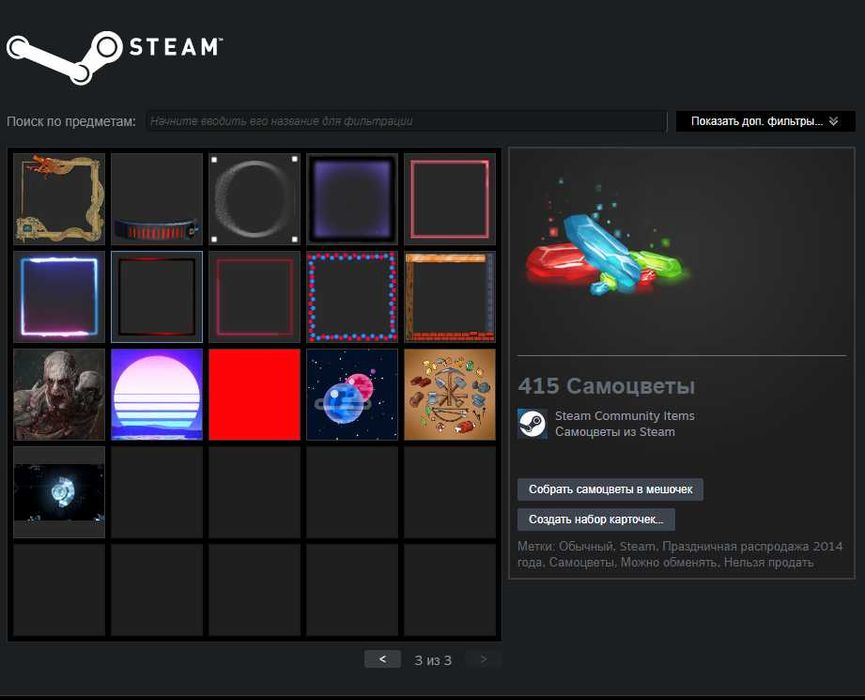
Task: Go to previous inventory page
Action: click(x=382, y=659)
